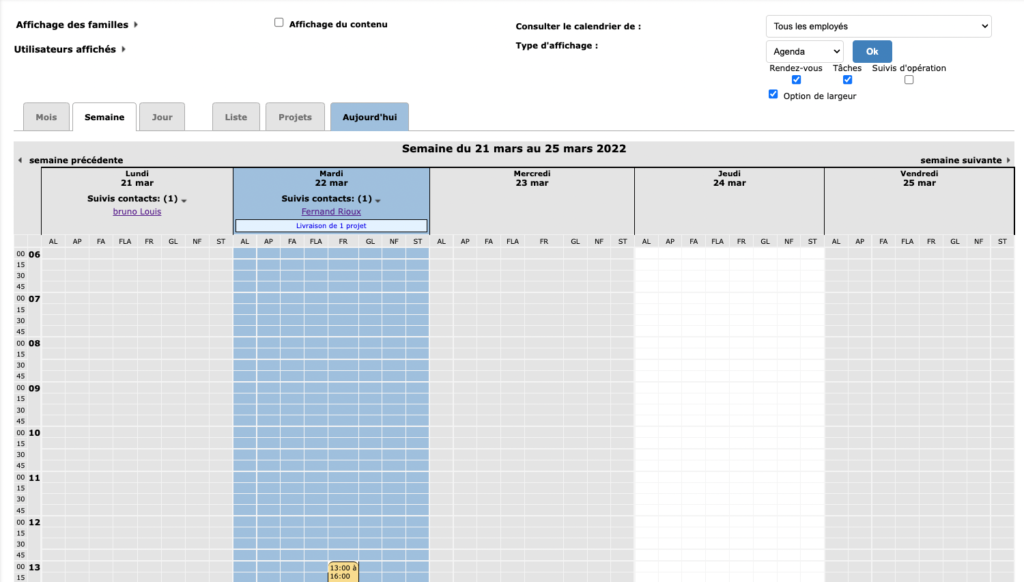
Task: Open Tous les employés dropdown
Action: [x=878, y=26]
